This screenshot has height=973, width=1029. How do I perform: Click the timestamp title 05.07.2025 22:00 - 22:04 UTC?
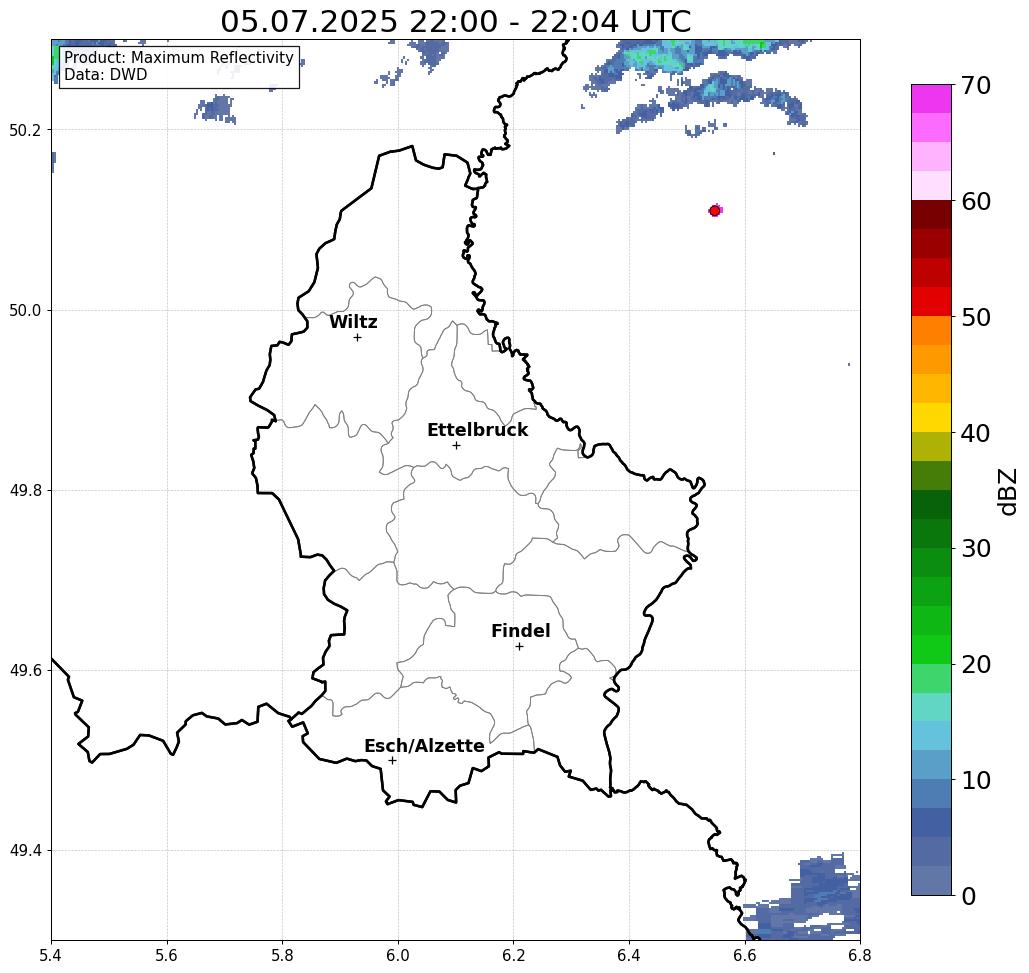pyautogui.click(x=455, y=22)
